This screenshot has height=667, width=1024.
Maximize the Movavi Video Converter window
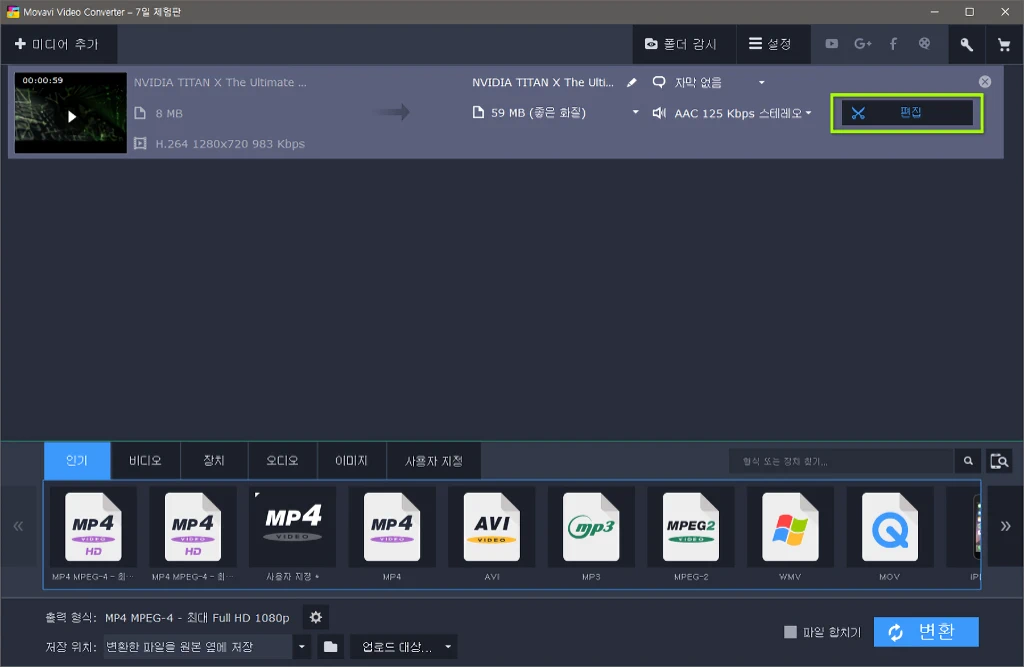tap(970, 12)
